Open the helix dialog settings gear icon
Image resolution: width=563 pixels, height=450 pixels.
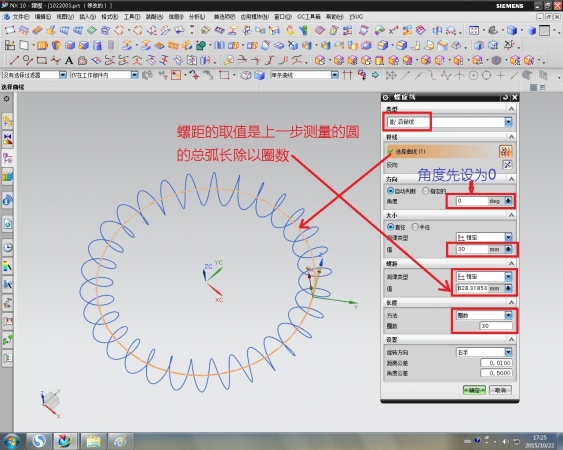pyautogui.click(x=385, y=97)
